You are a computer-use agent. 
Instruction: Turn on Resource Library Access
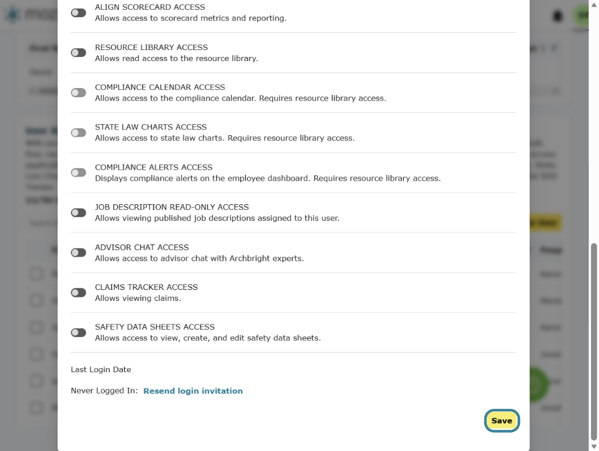(x=78, y=53)
